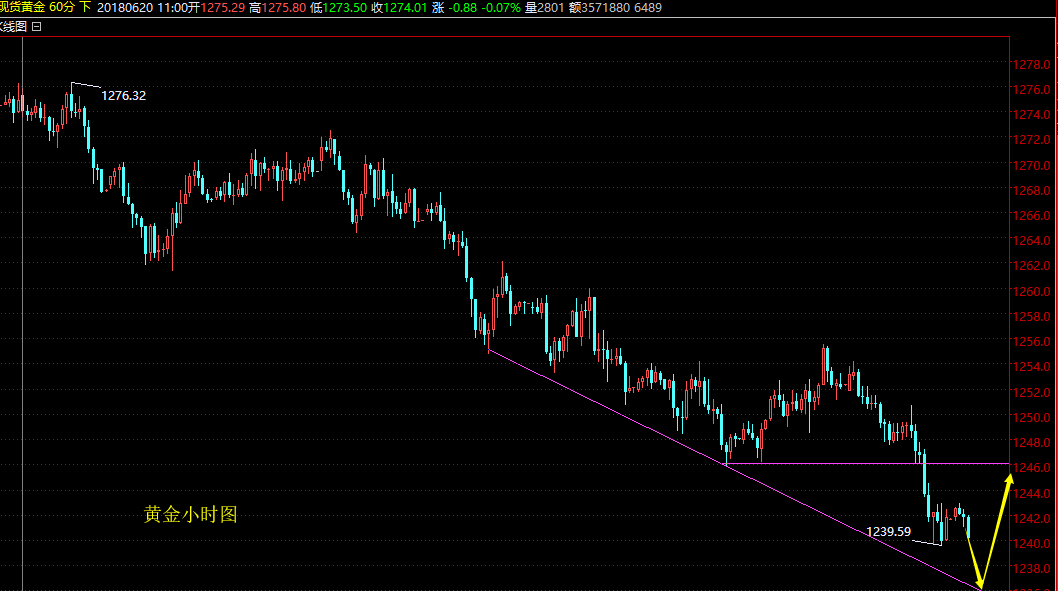Click the 1242.0 price axis label
1058x591 pixels.
pos(1032,518)
